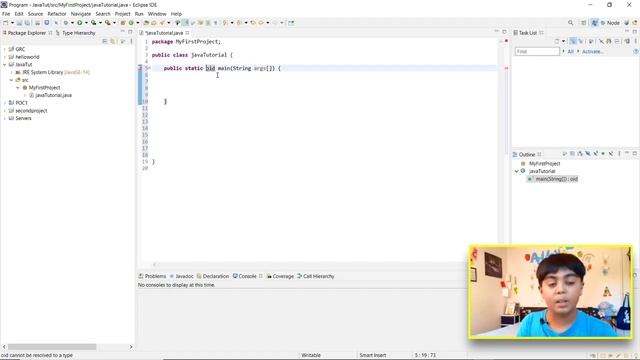Switch to the Declaration tab

point(216,276)
